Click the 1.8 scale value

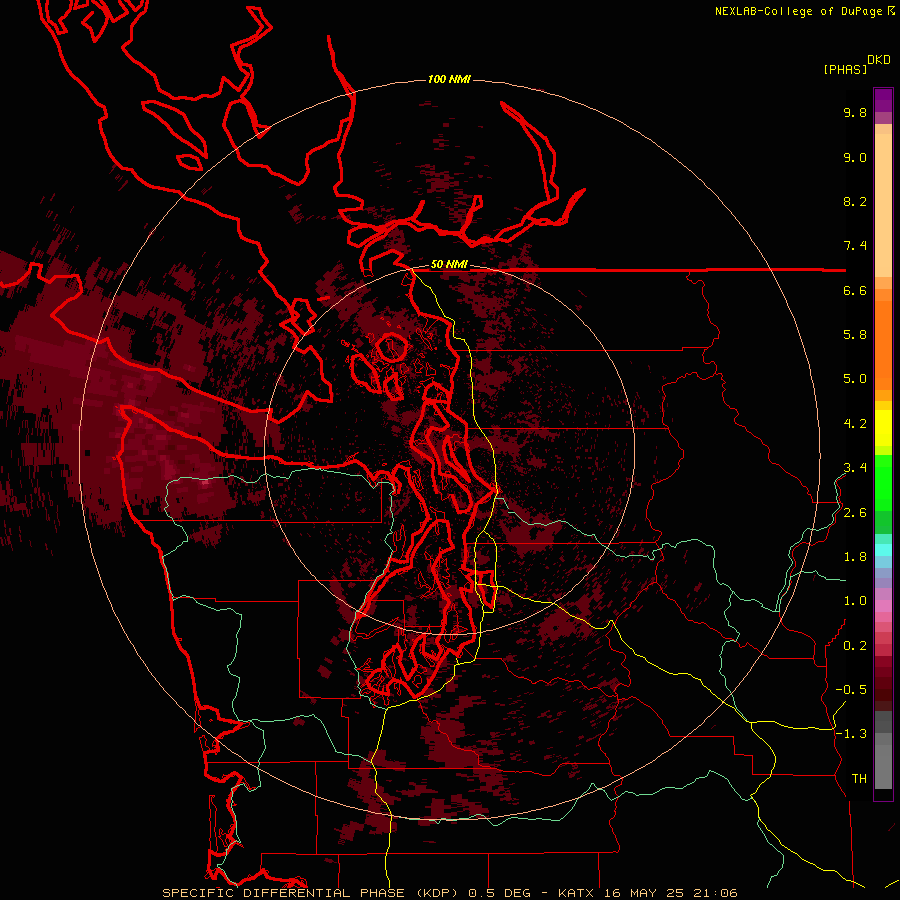tap(855, 557)
